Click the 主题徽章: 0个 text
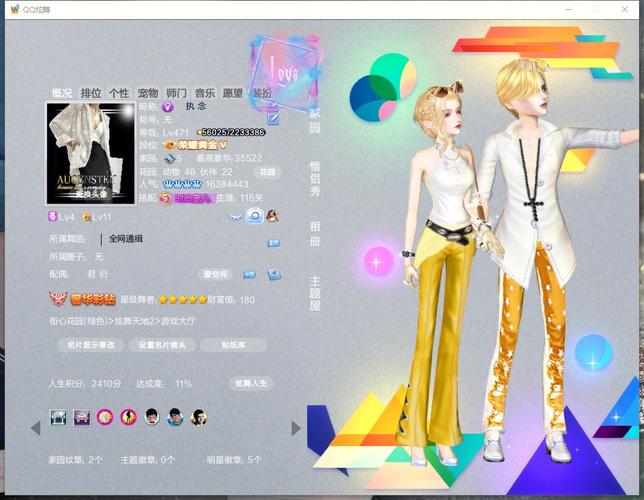This screenshot has width=644, height=500. pos(148,460)
